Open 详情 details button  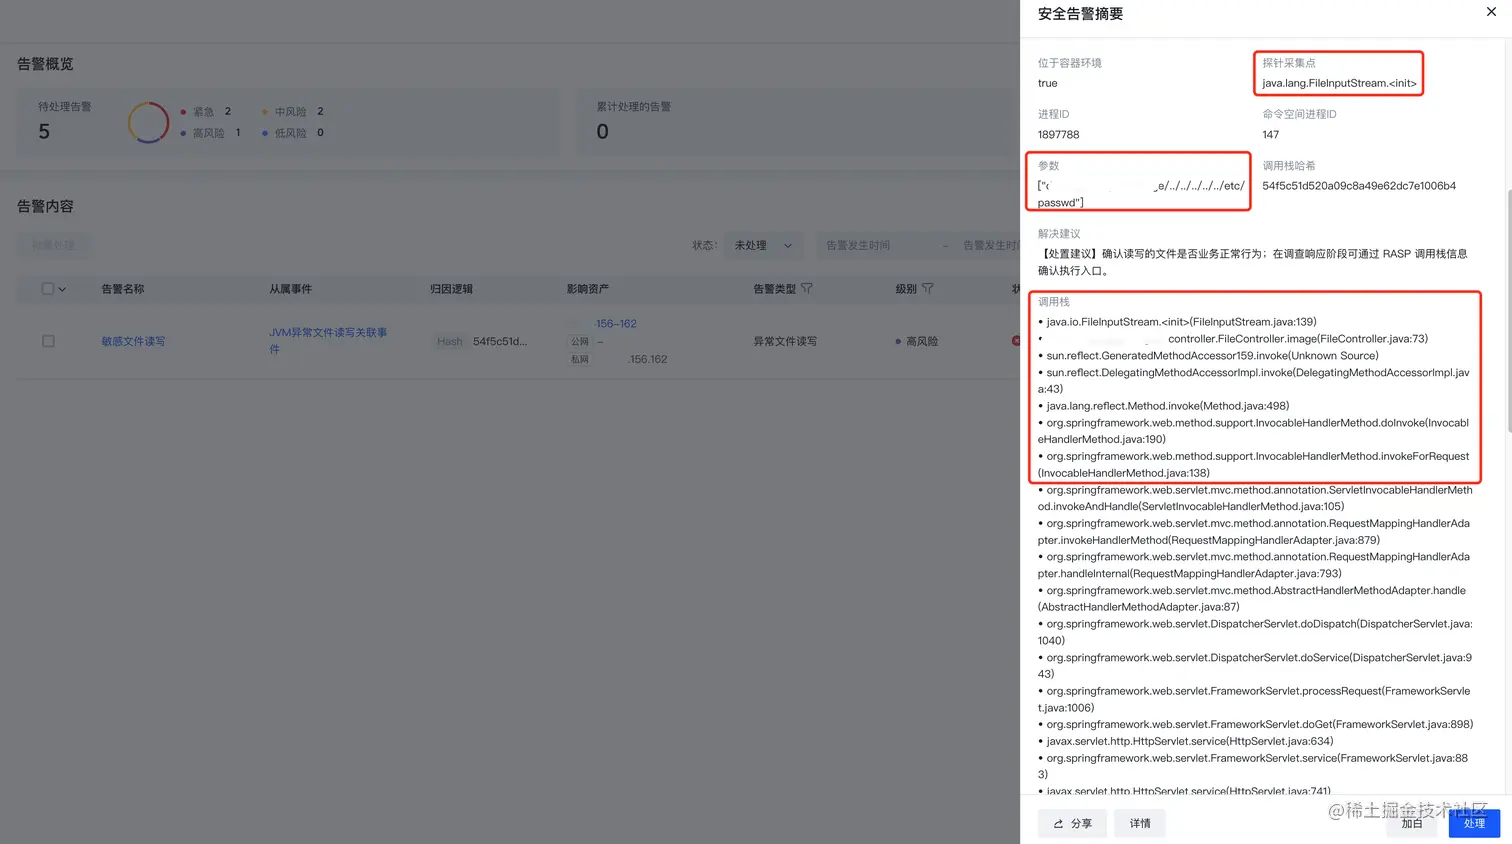coord(1140,823)
